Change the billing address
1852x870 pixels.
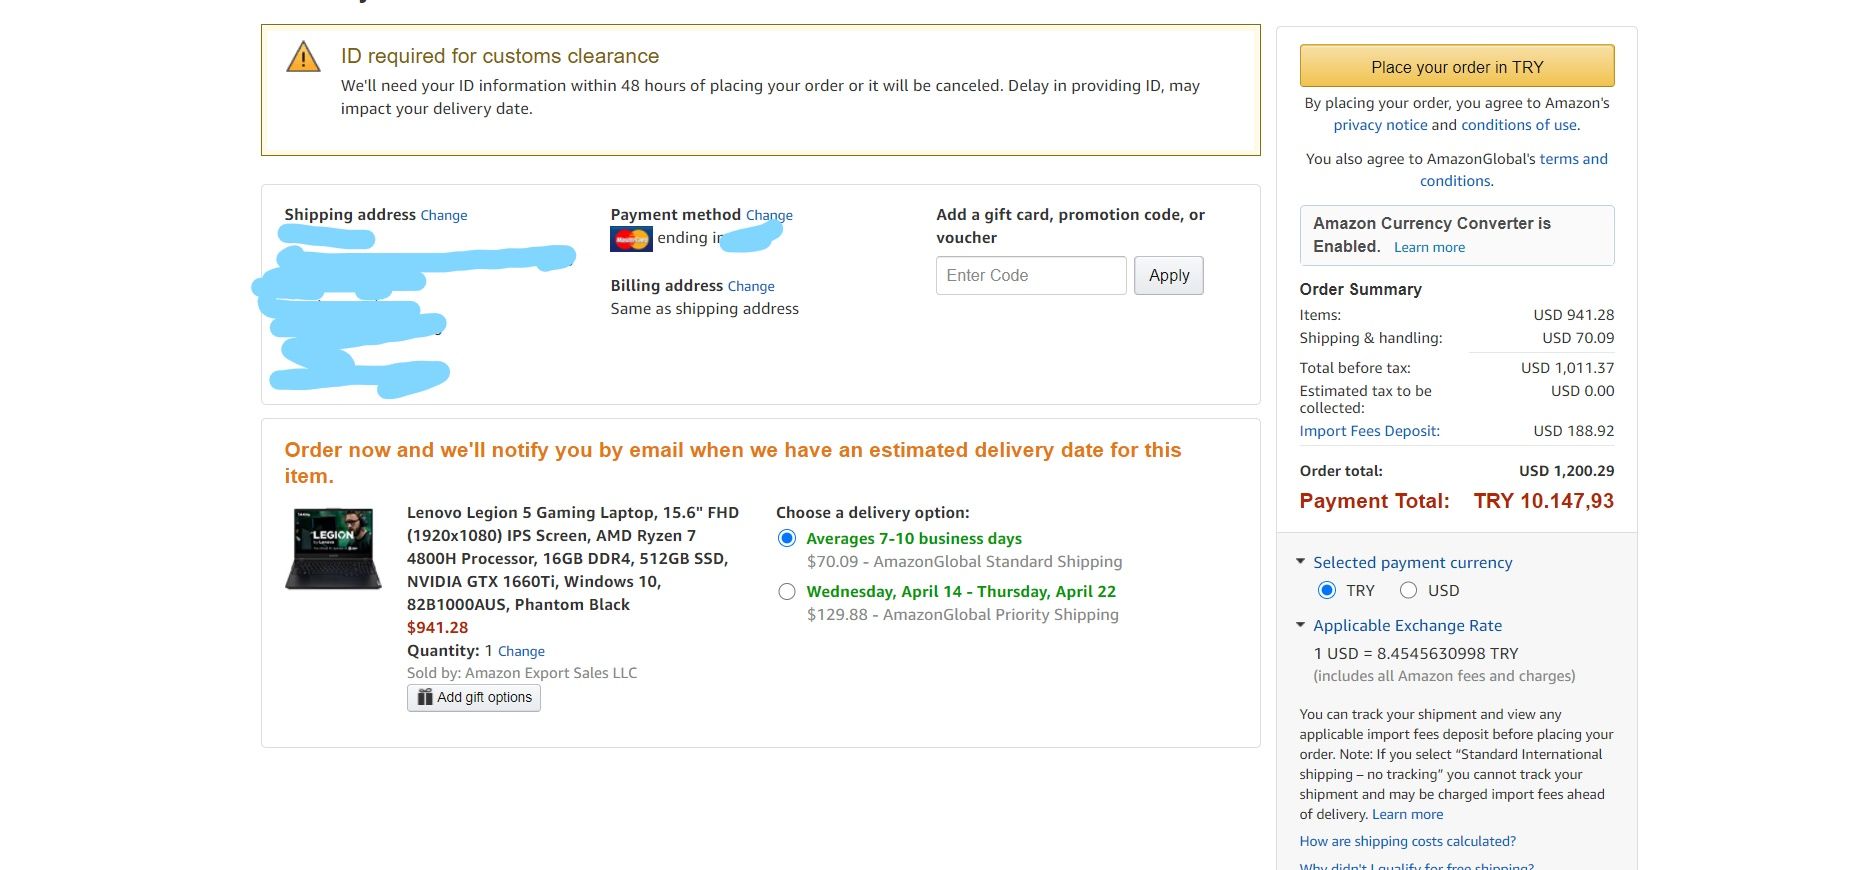[x=750, y=287]
